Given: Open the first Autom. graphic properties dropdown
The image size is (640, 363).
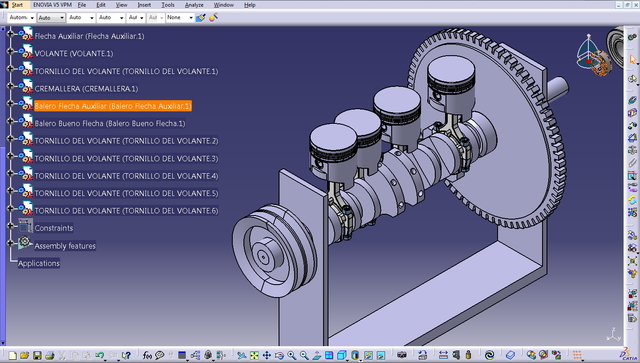Looking at the screenshot, I should tap(21, 18).
